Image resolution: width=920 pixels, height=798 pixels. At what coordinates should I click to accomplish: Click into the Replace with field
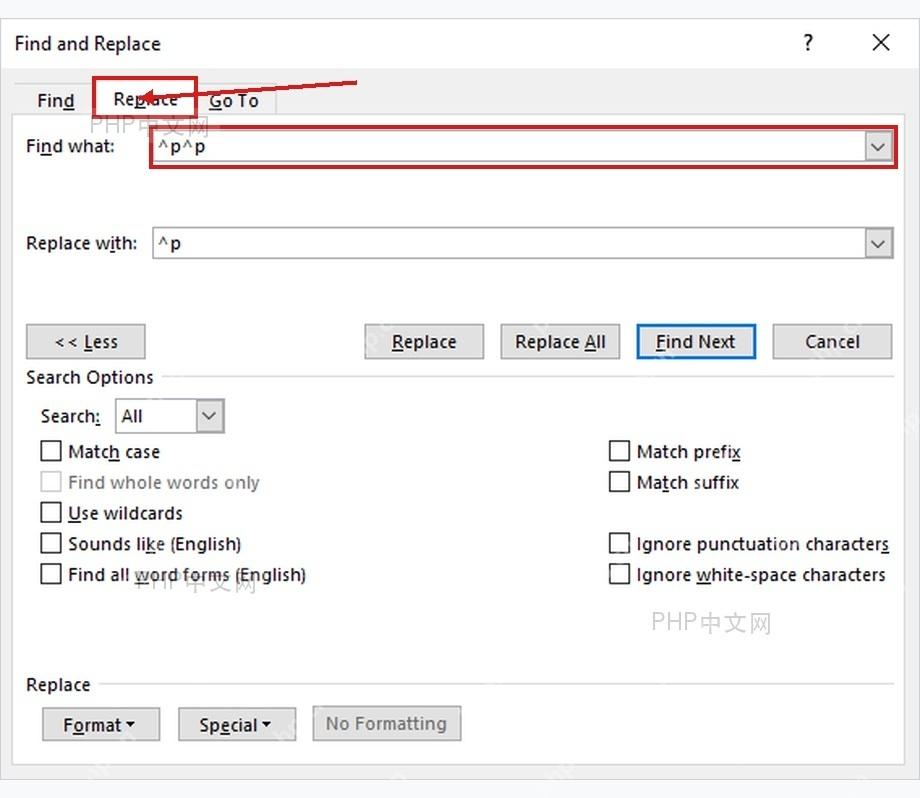pyautogui.click(x=508, y=244)
